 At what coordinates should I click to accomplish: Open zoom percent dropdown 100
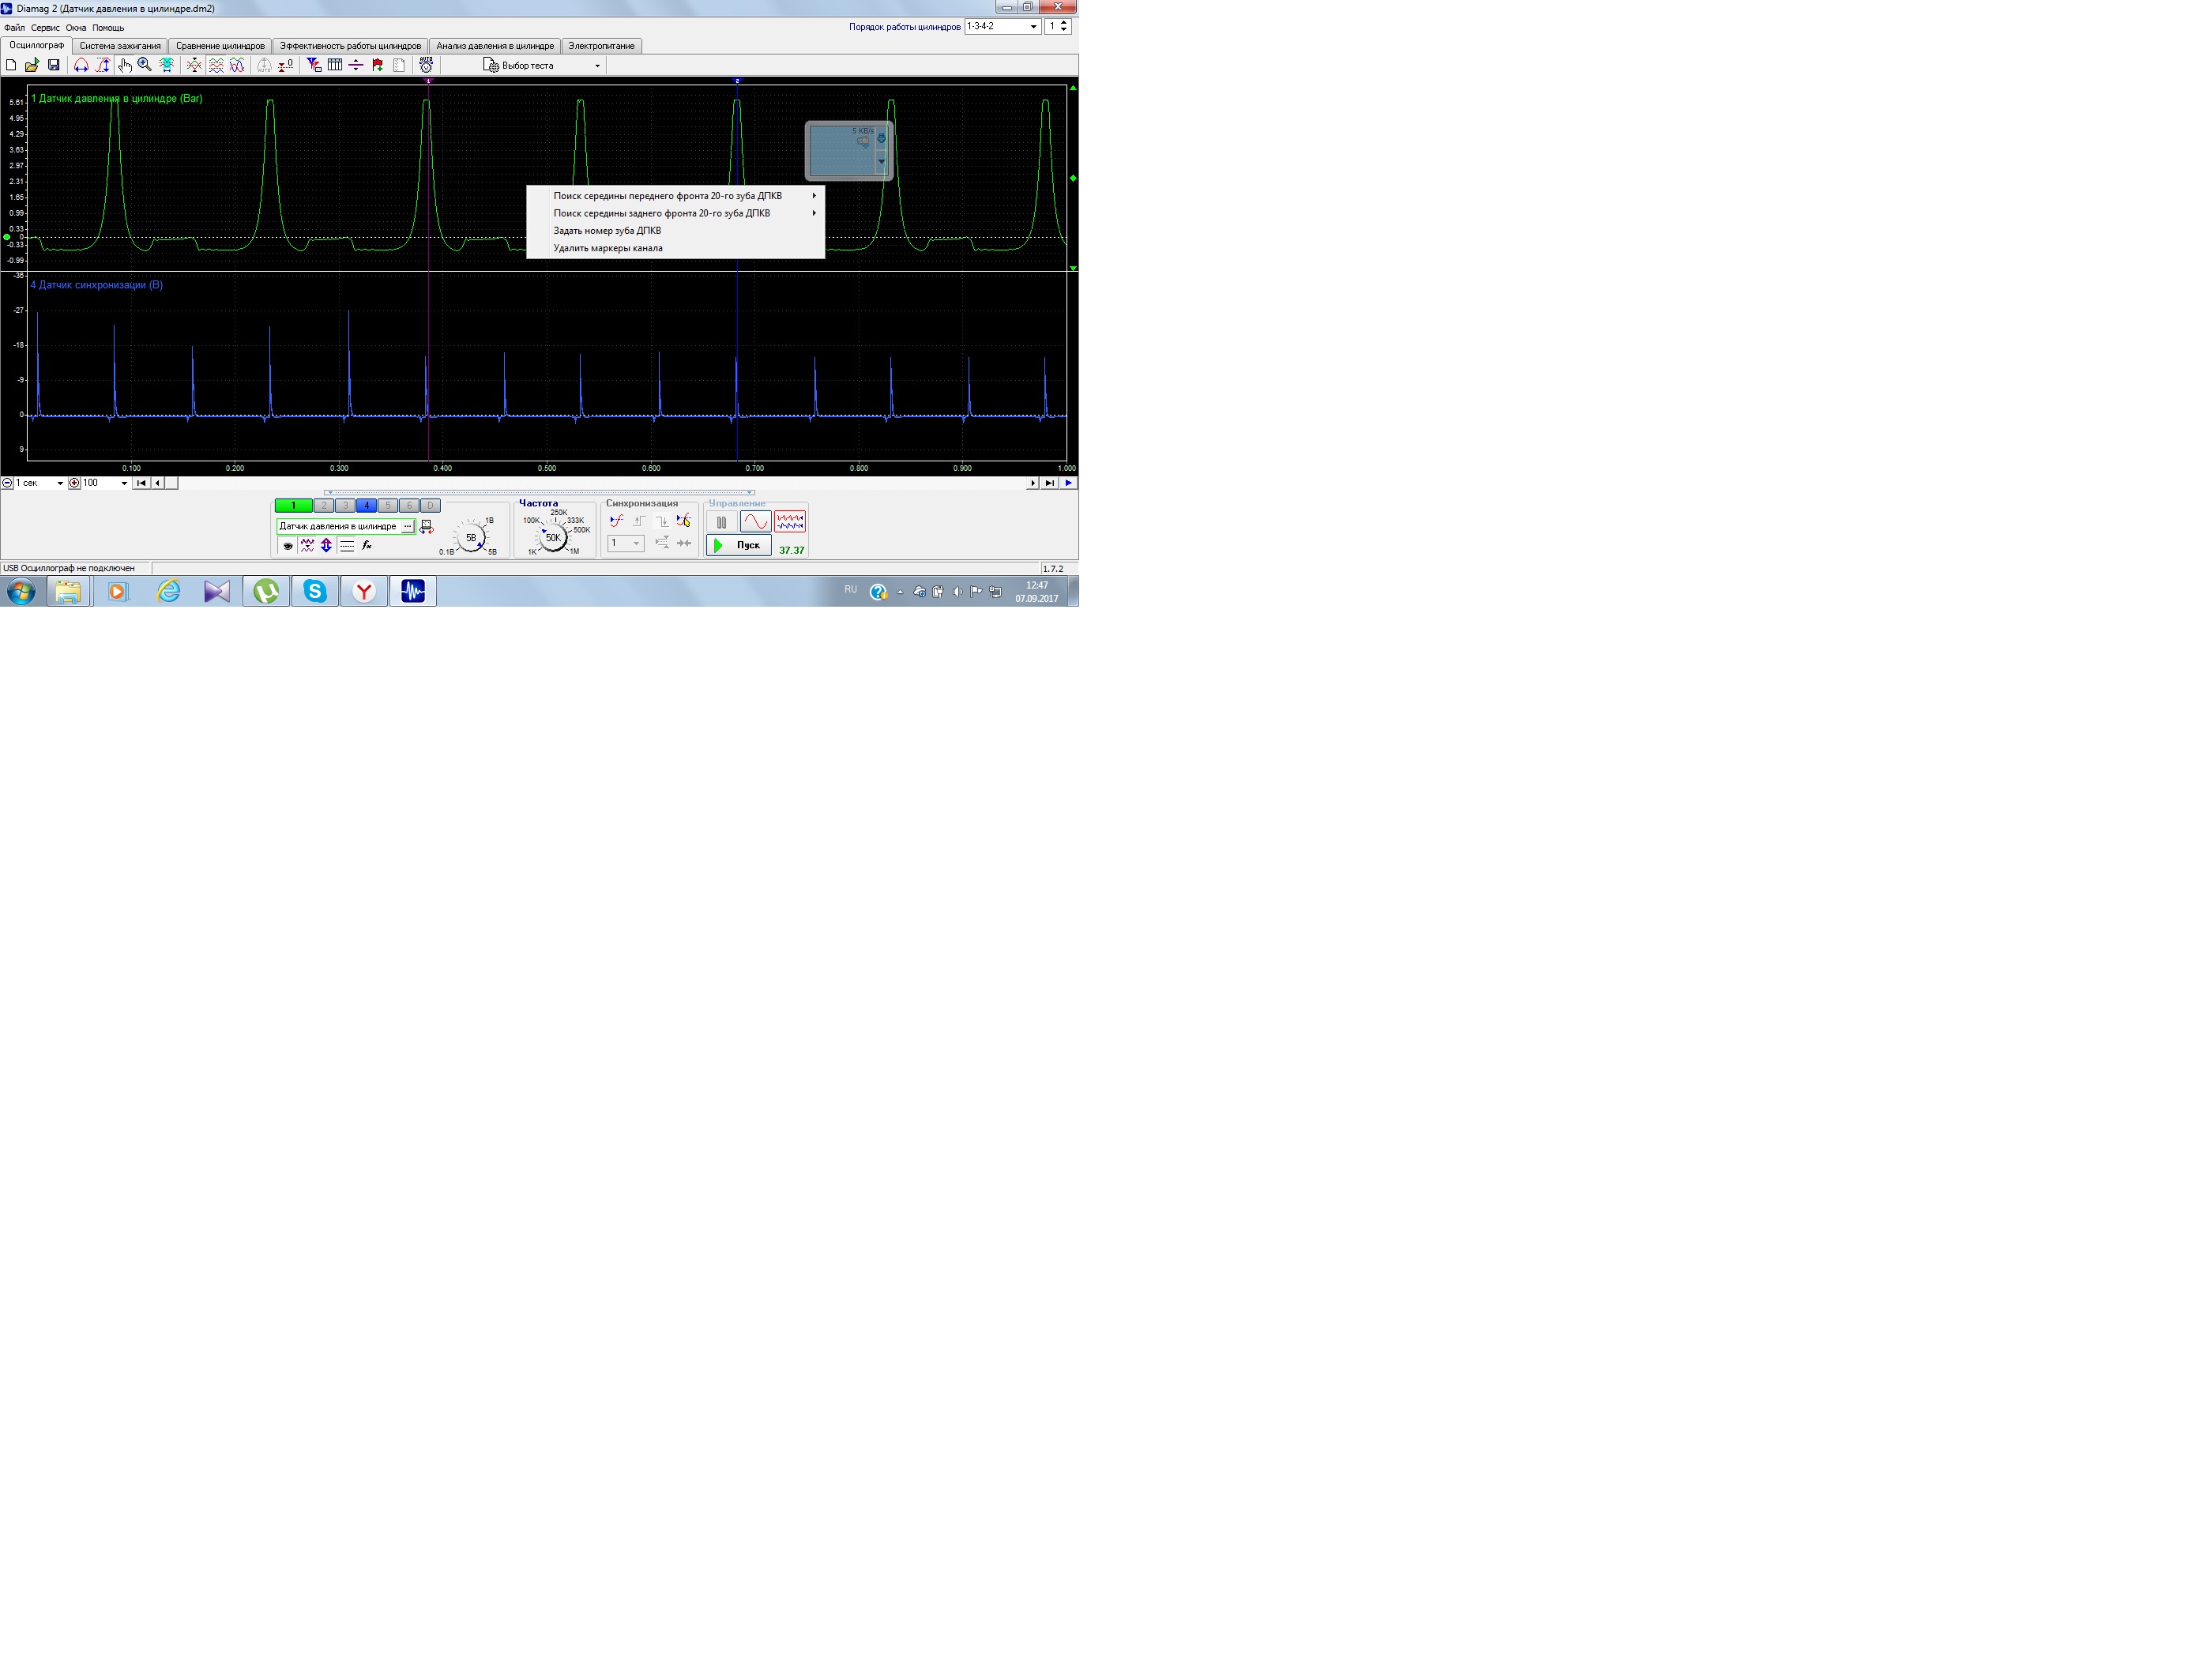pos(106,483)
